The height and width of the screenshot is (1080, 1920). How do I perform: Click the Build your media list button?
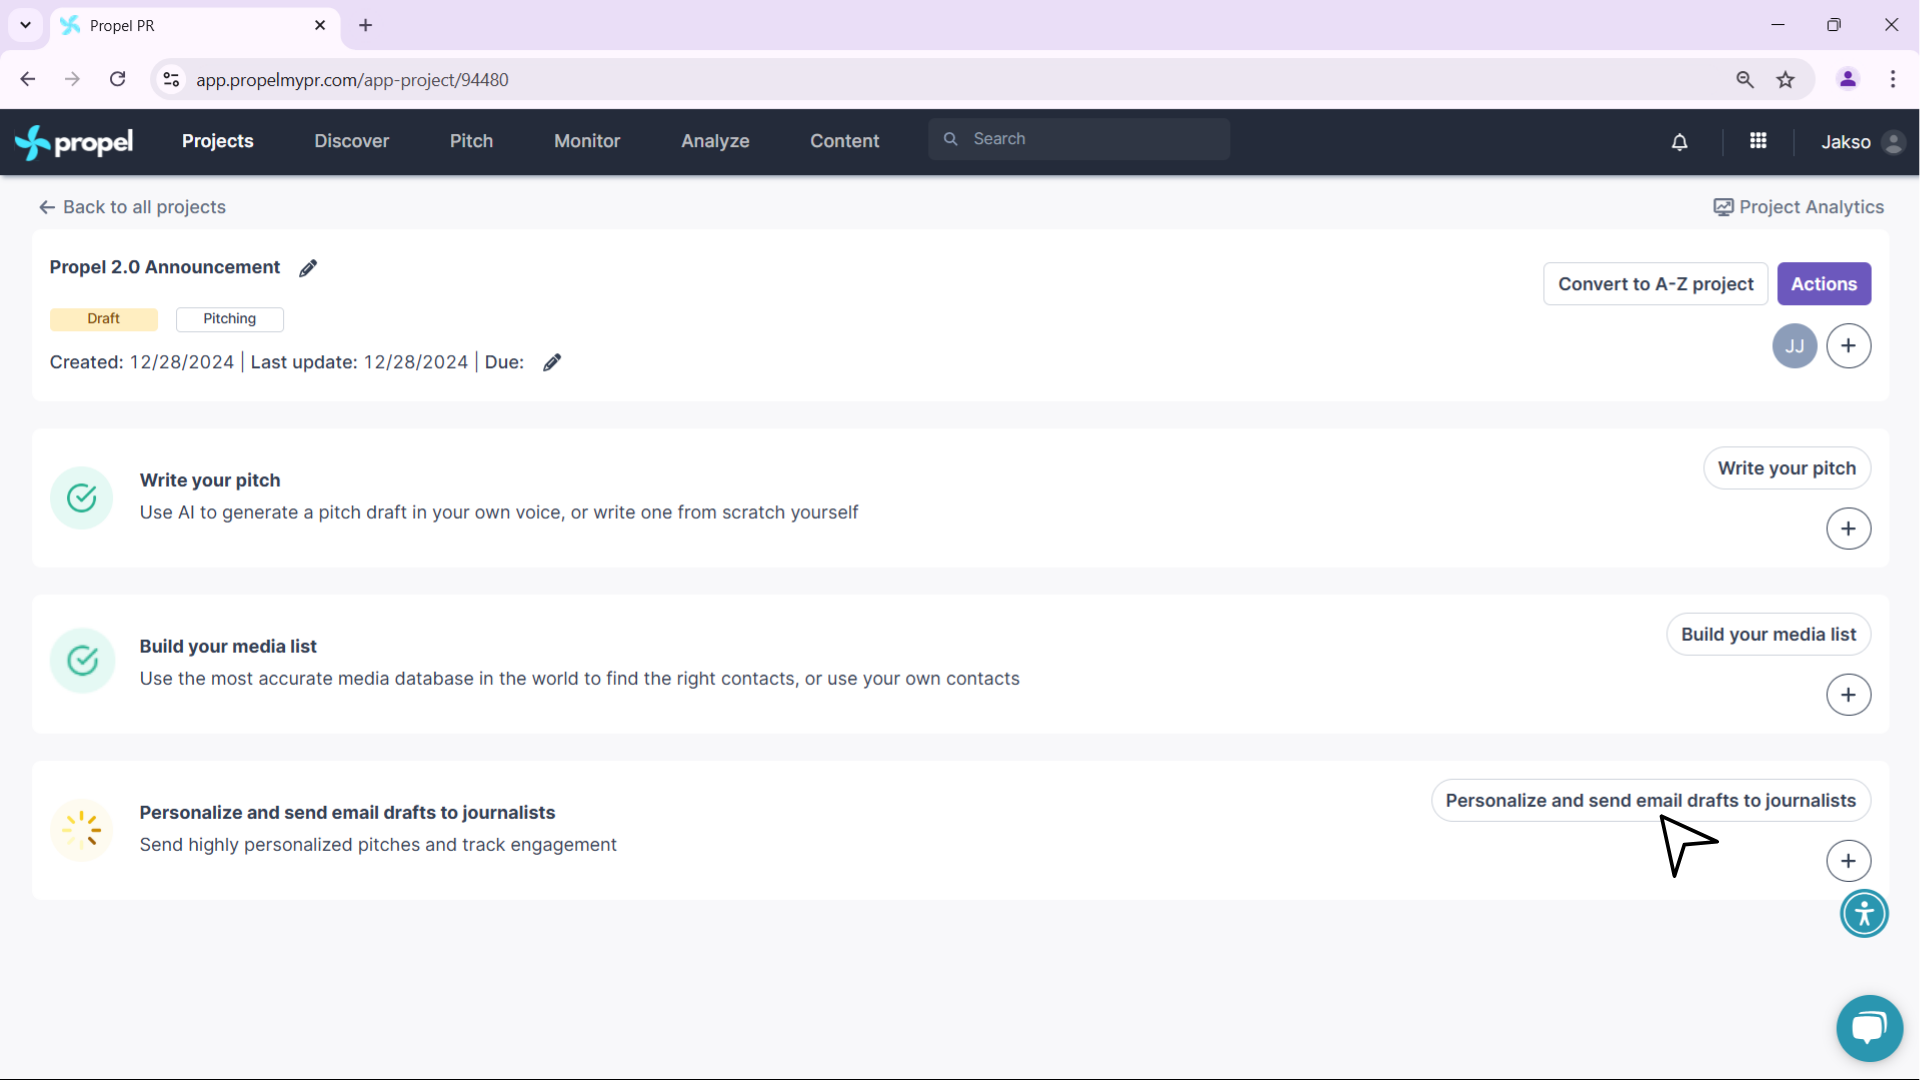pos(1768,634)
